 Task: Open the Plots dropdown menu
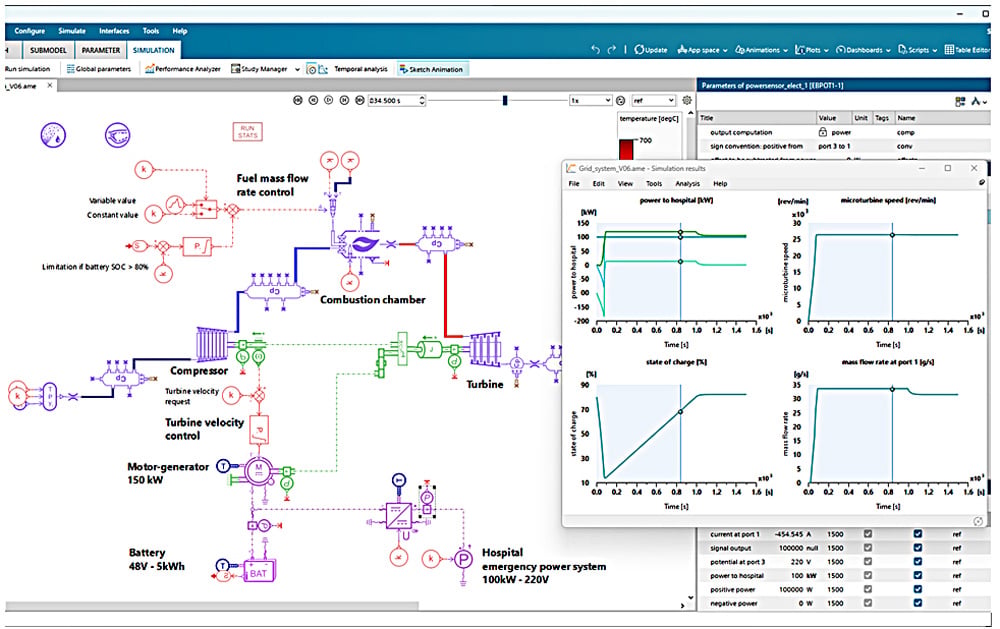click(812, 50)
